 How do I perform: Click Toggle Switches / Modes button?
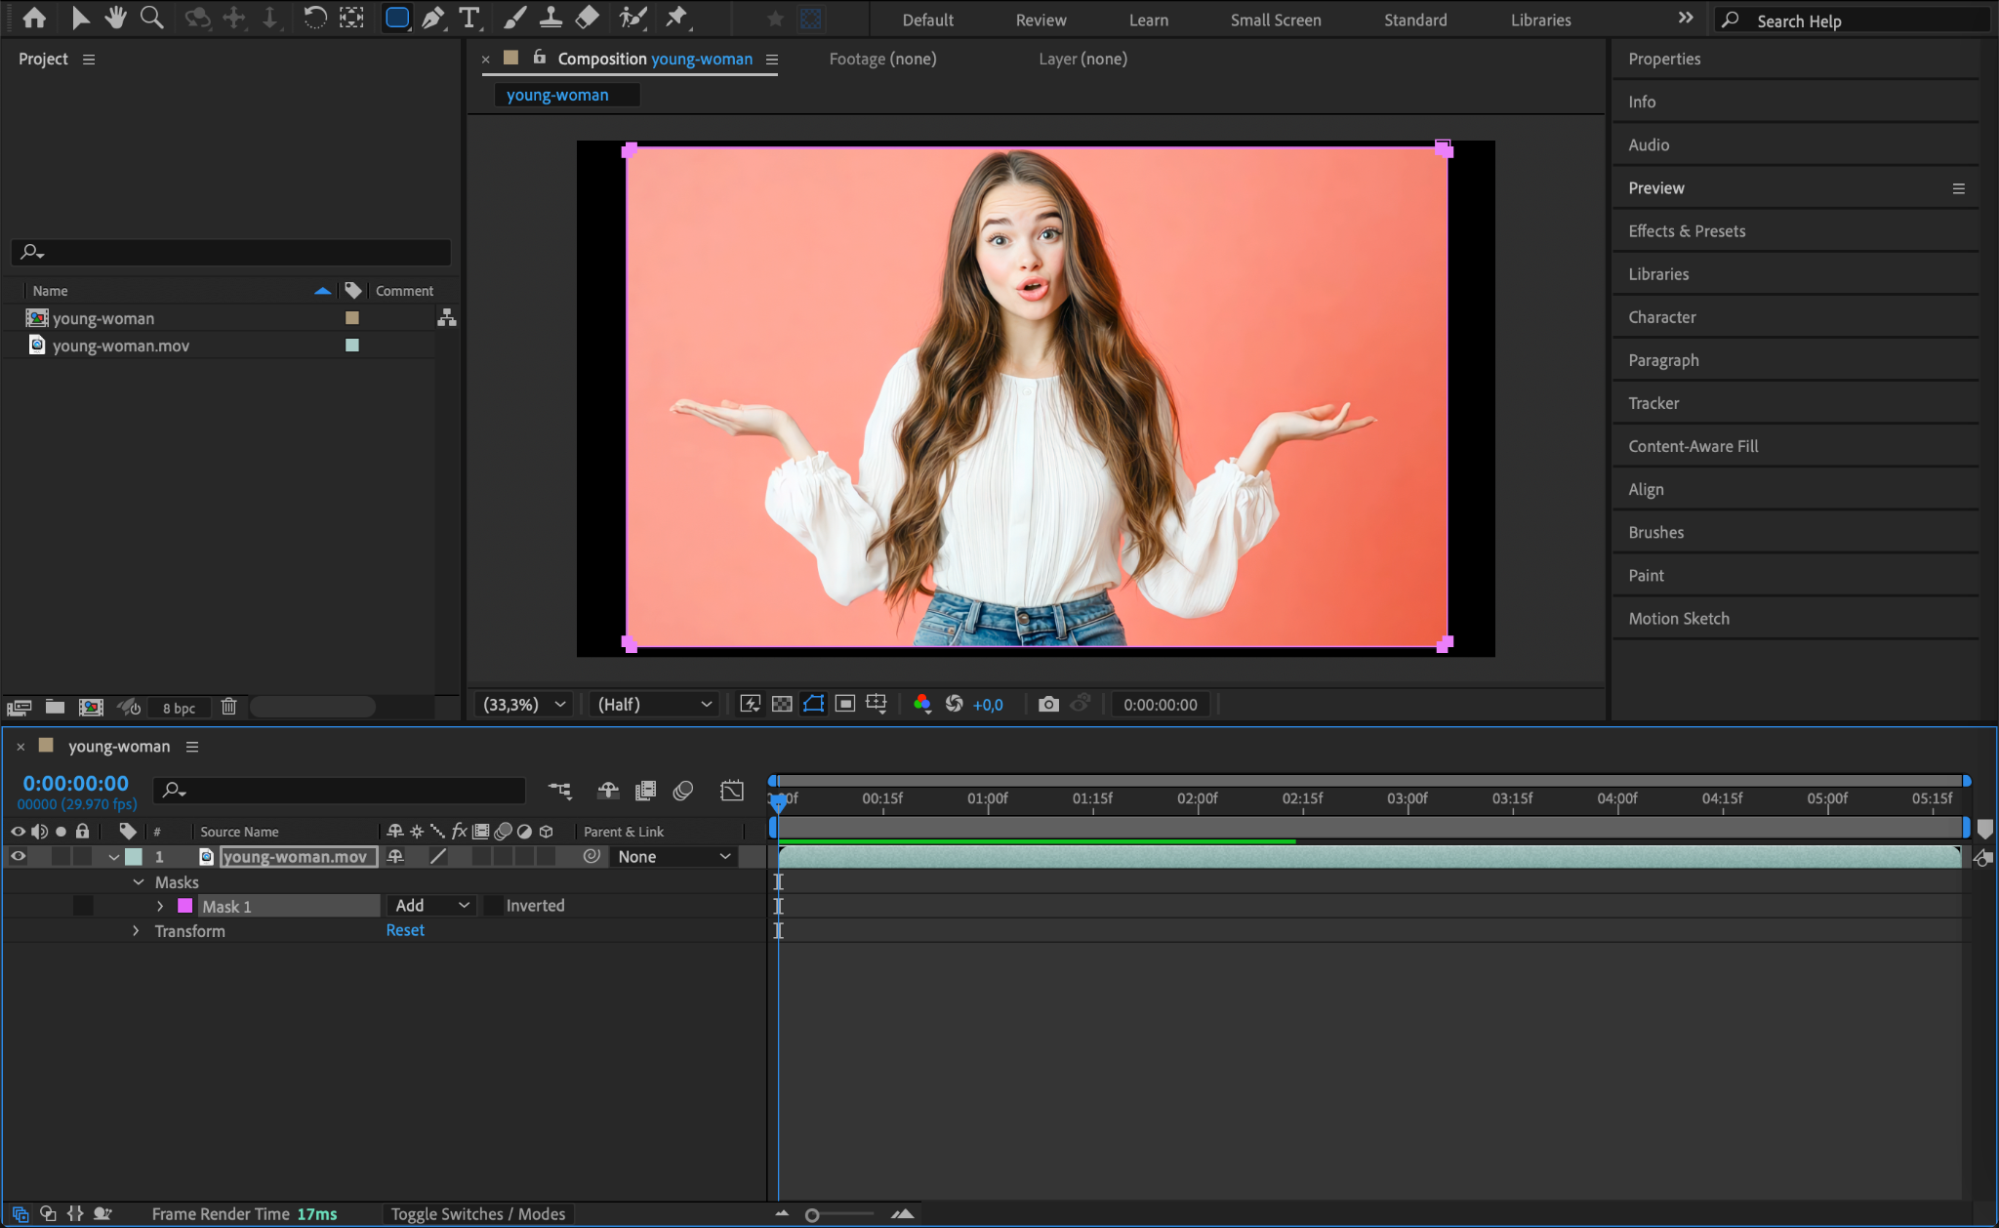[478, 1213]
